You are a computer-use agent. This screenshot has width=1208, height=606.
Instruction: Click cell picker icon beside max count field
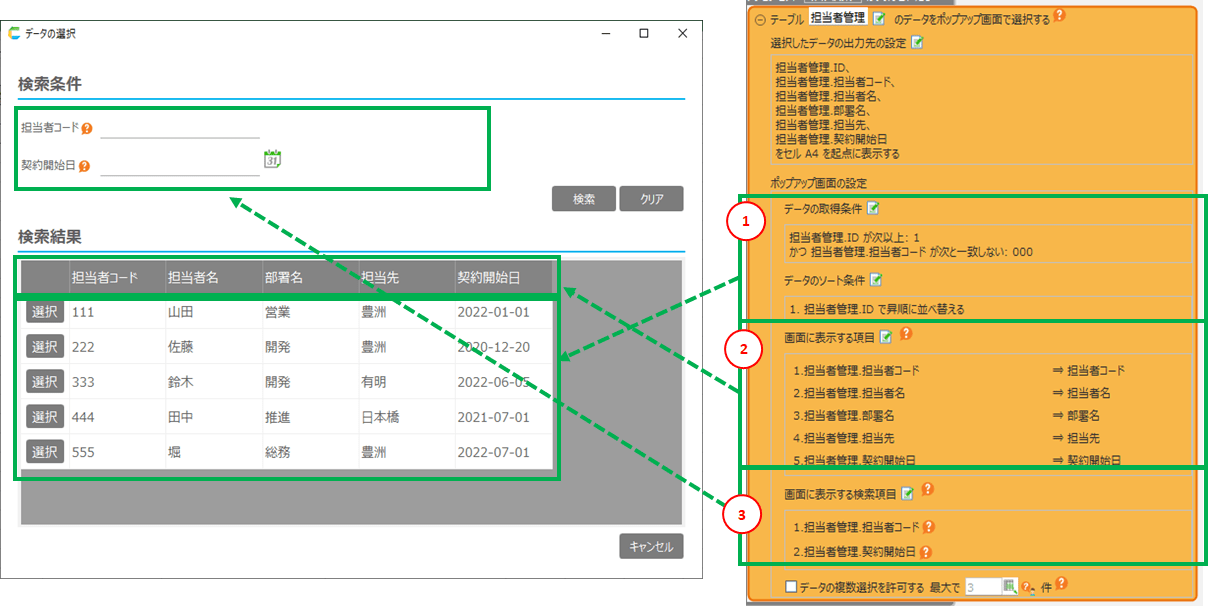click(x=1009, y=587)
